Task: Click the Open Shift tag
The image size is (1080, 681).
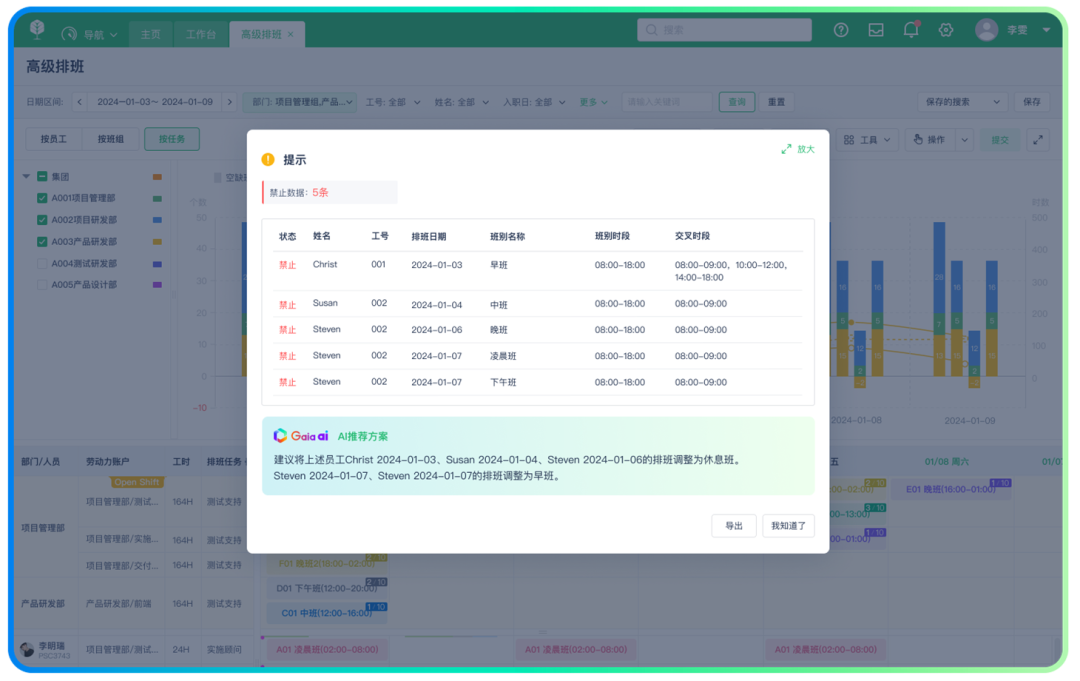Action: click(136, 482)
